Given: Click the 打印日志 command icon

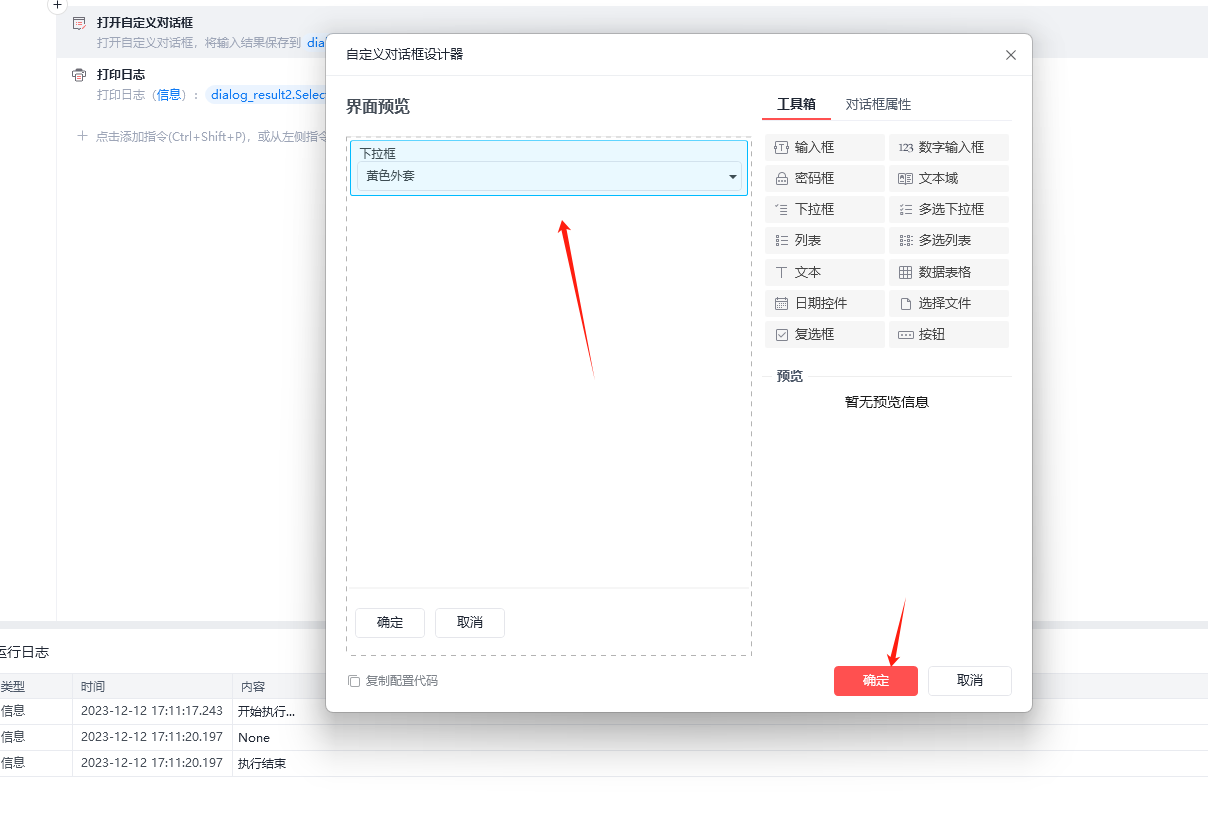Looking at the screenshot, I should click(79, 75).
